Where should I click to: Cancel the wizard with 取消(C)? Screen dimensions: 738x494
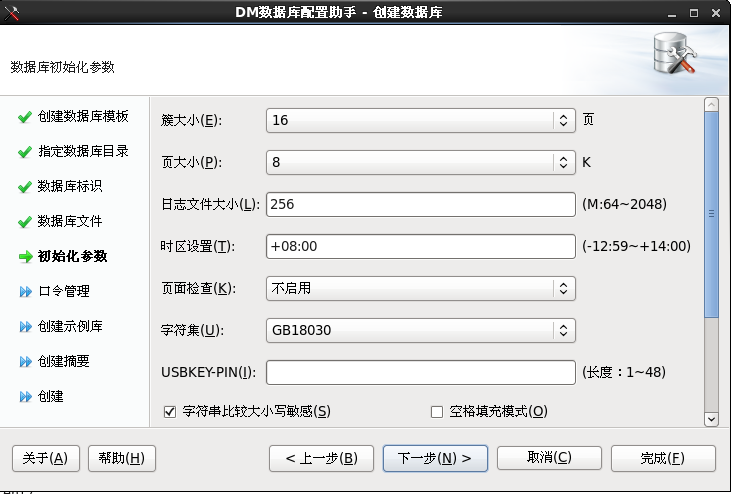(549, 458)
